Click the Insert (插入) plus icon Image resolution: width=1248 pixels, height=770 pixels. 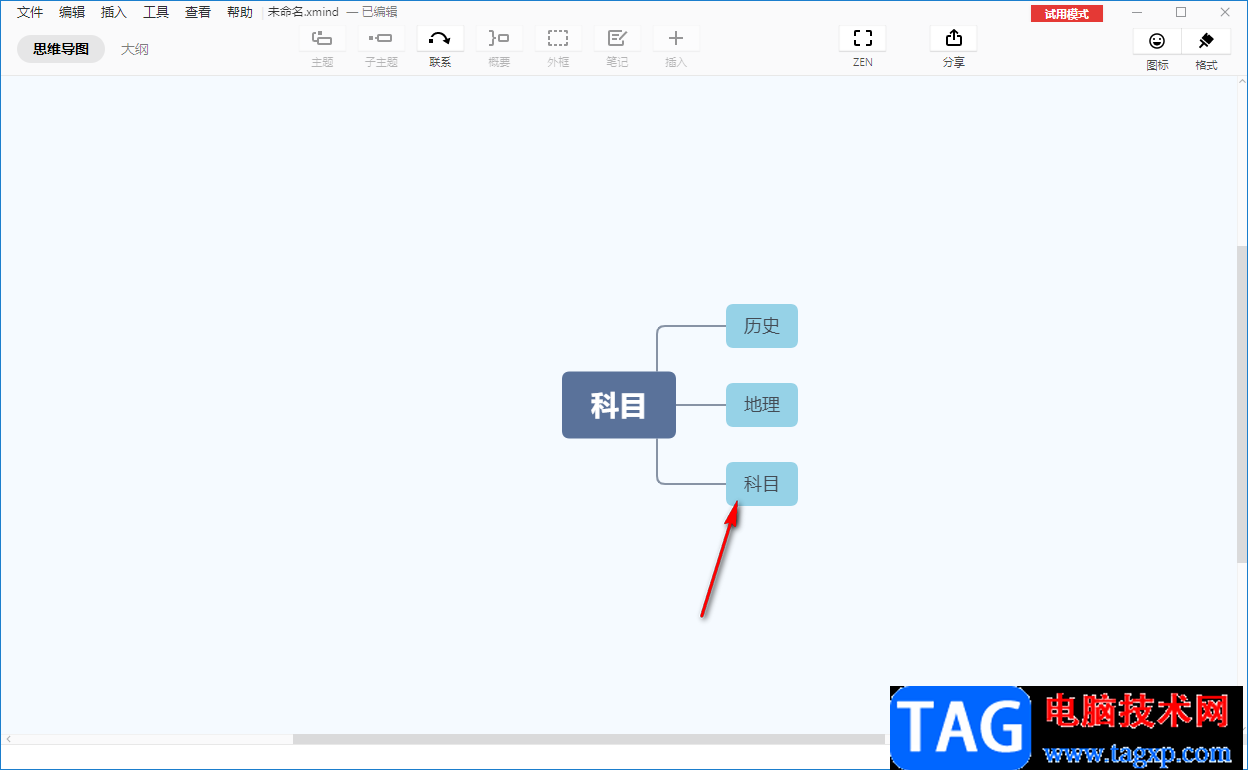(x=676, y=39)
